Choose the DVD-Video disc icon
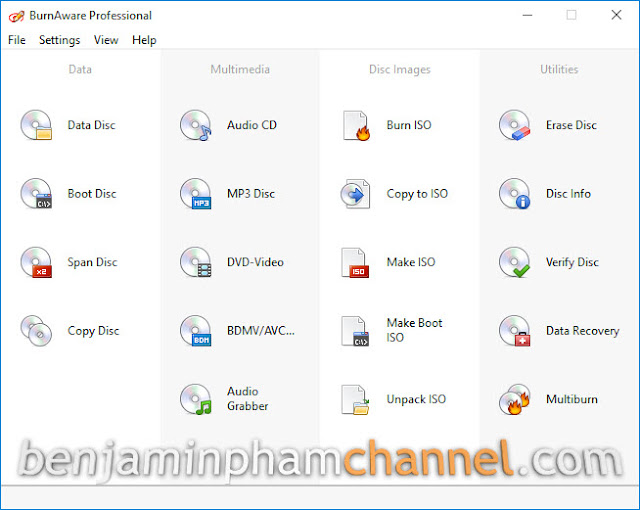 click(x=196, y=262)
